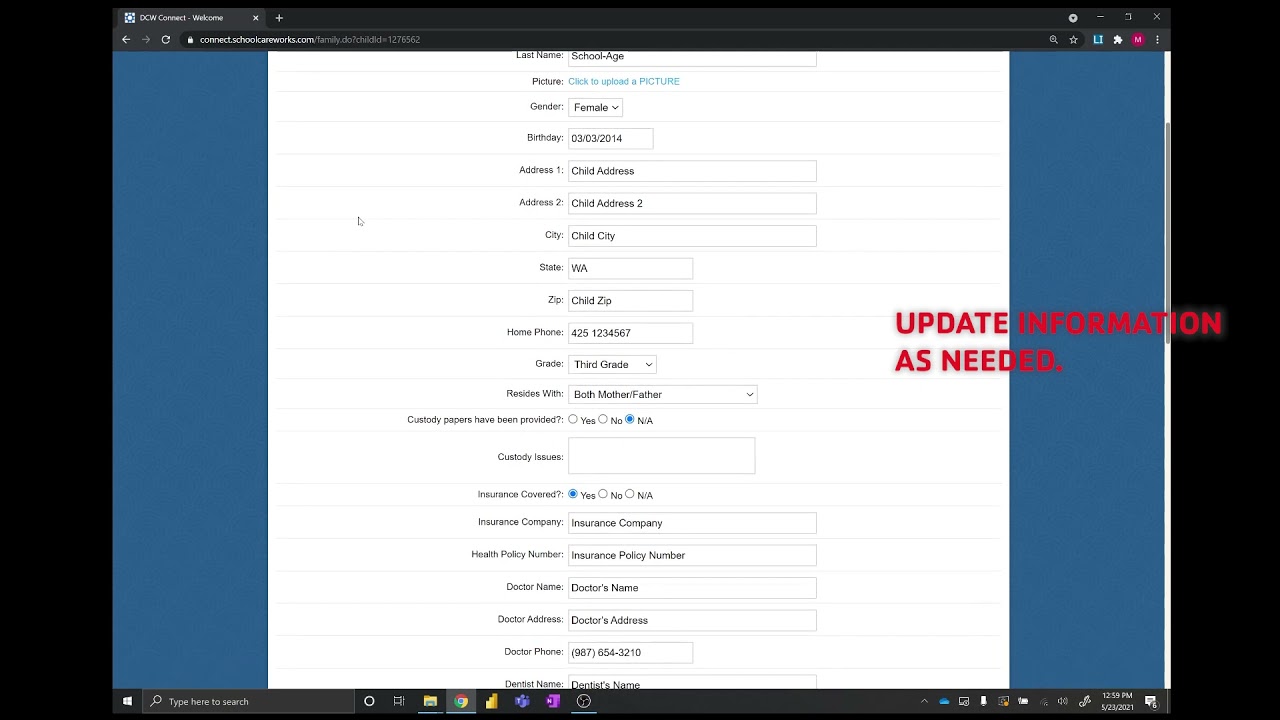The image size is (1280, 720).
Task: Open the network Wi-Fi tray icon
Action: 1043,702
